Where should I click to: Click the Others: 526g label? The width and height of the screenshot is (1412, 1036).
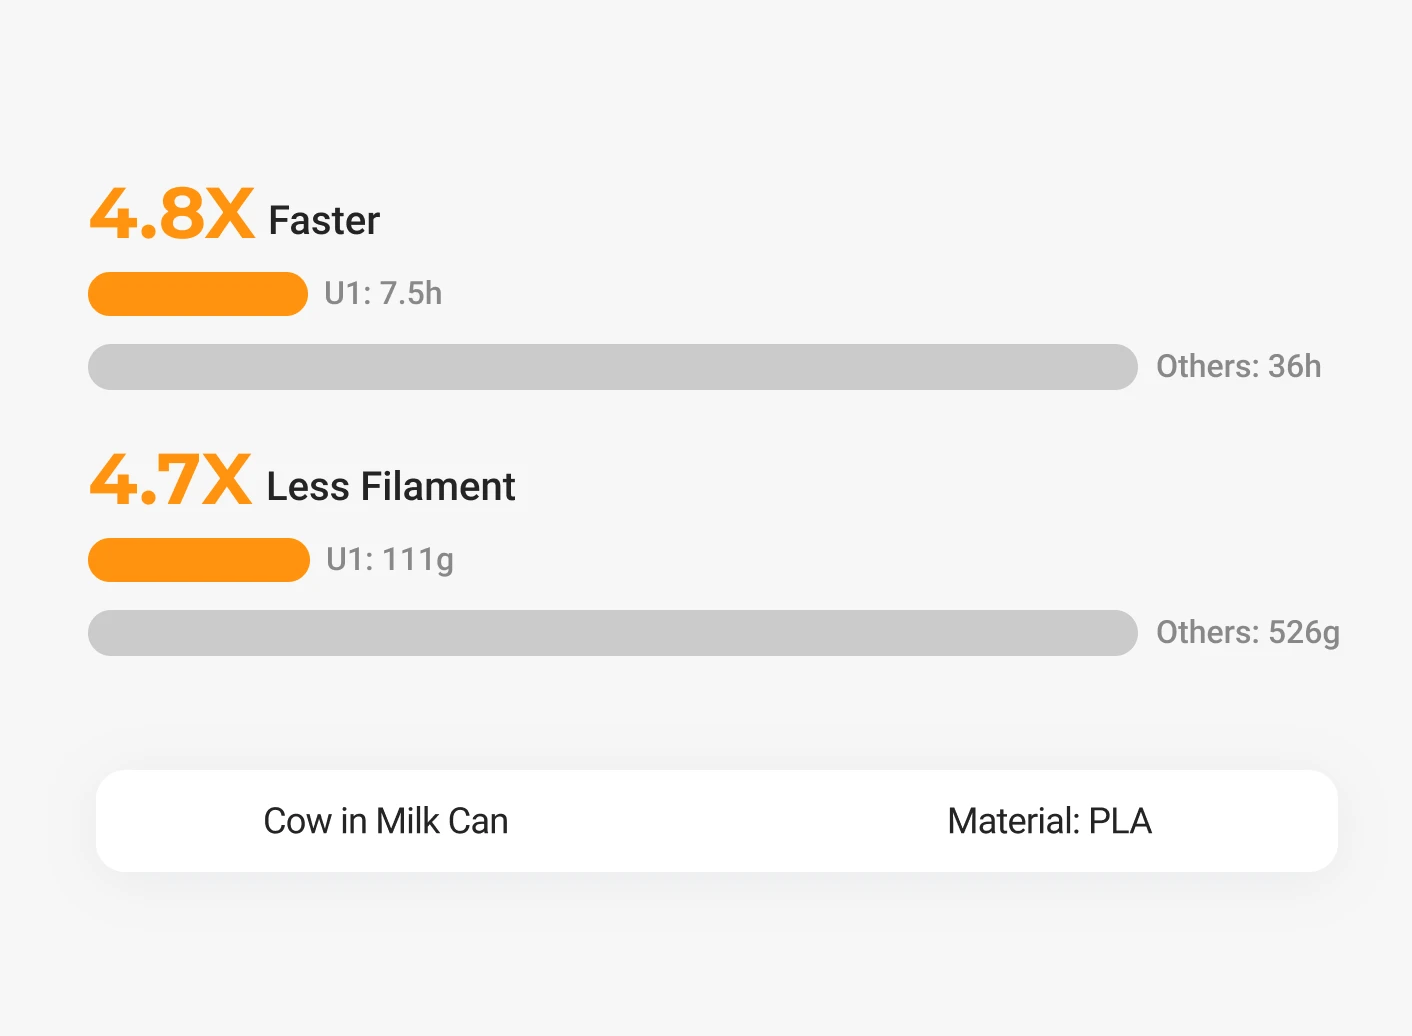coord(1247,633)
